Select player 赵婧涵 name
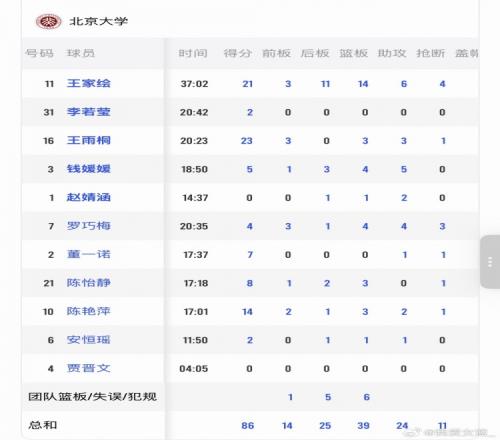 (x=89, y=197)
